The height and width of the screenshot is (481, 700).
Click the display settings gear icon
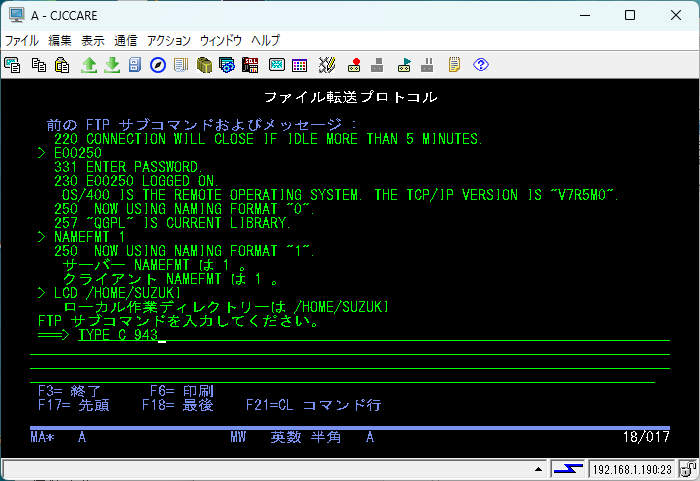tap(227, 65)
